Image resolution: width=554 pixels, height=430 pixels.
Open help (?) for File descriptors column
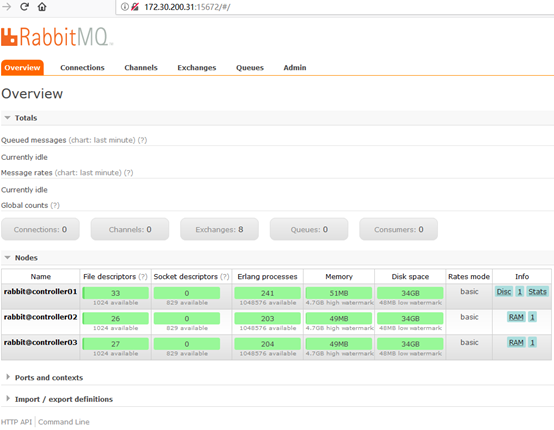coord(143,277)
